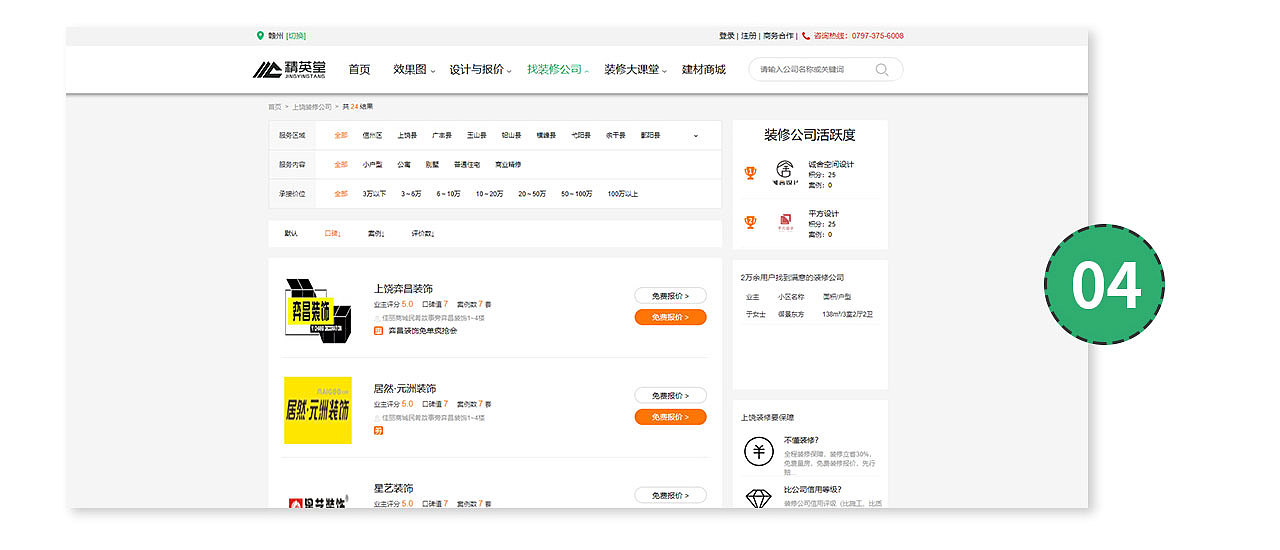1280x550 pixels.
Task: Click the yen coin icon beside 不懂装修
Action: coord(759,452)
